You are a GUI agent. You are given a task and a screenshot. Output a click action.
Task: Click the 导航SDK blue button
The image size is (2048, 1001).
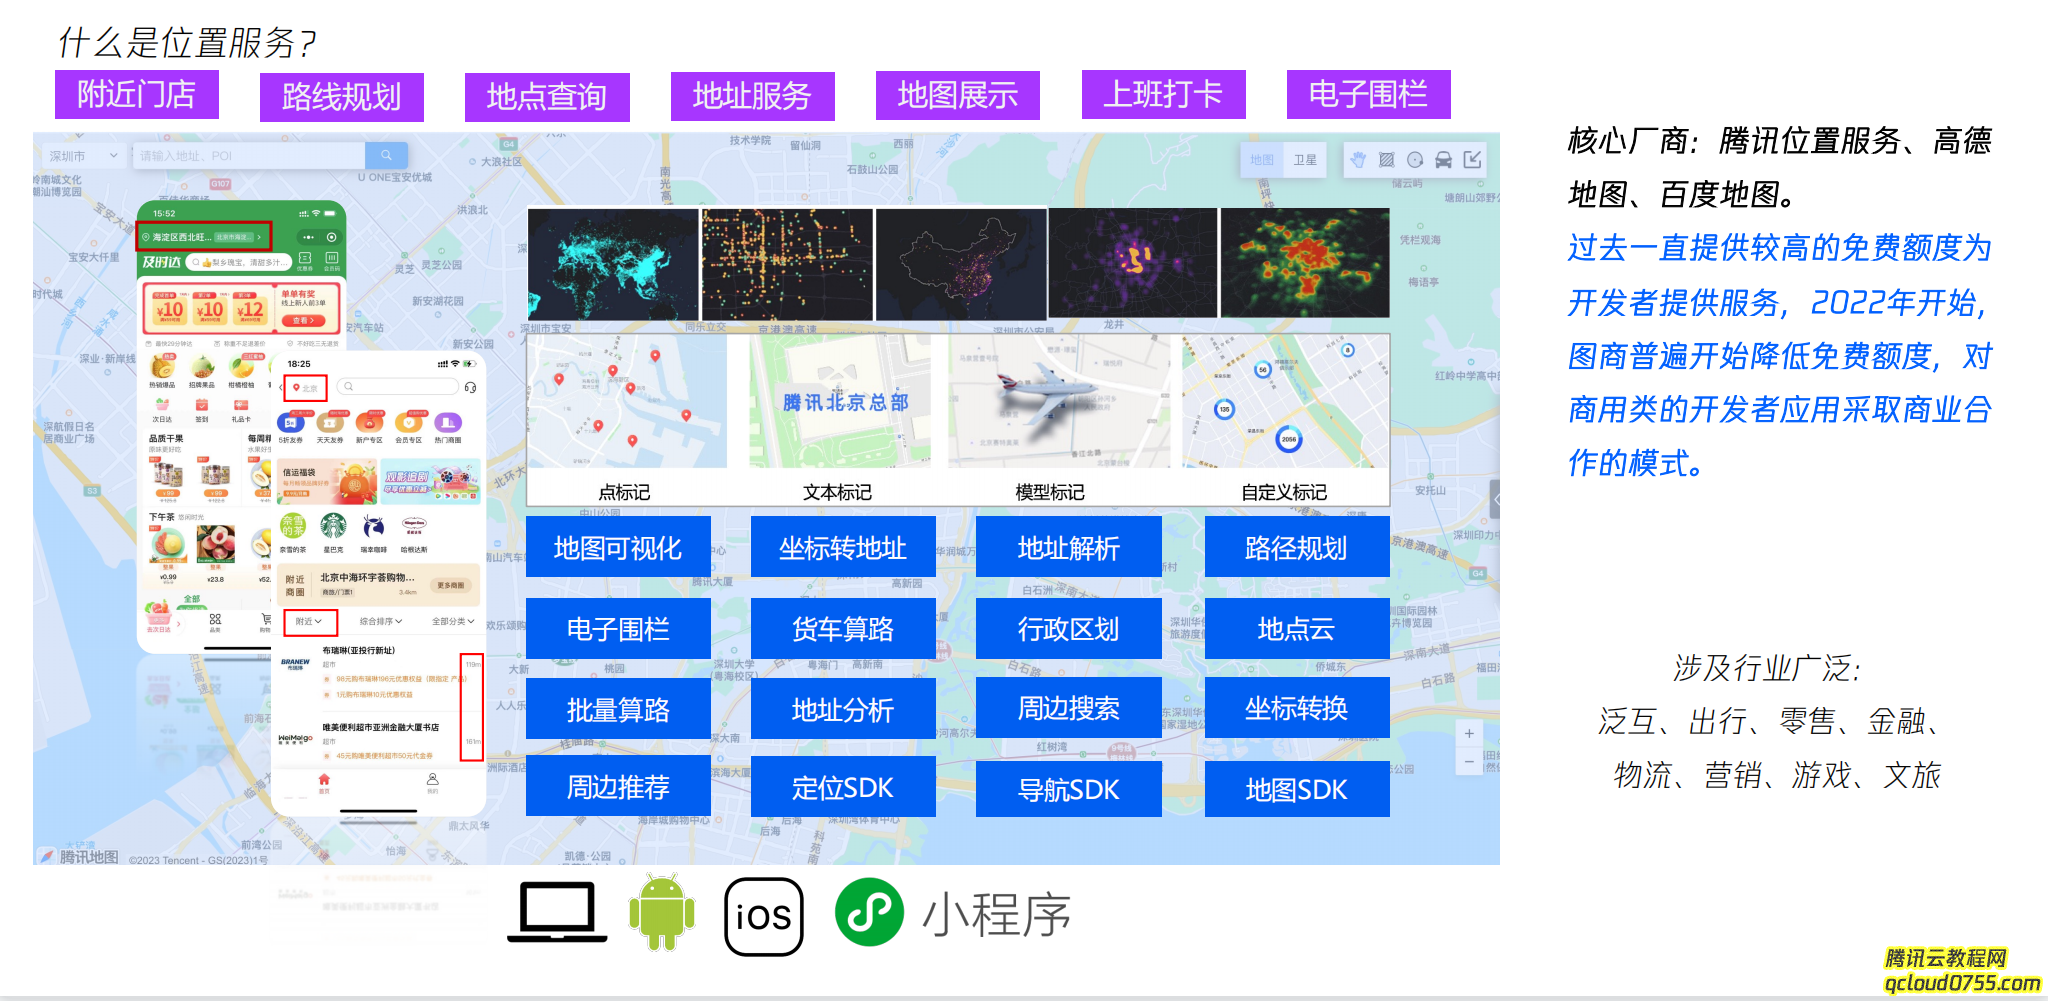pyautogui.click(x=1069, y=790)
